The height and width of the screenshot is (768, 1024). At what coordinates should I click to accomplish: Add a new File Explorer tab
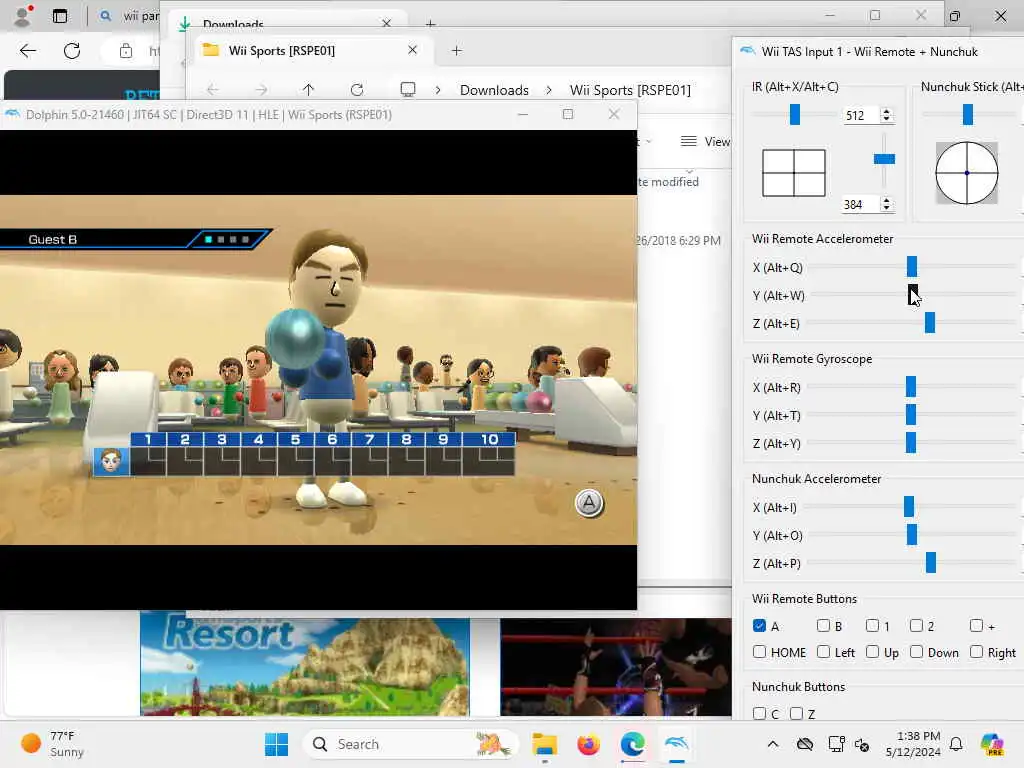coord(456,50)
